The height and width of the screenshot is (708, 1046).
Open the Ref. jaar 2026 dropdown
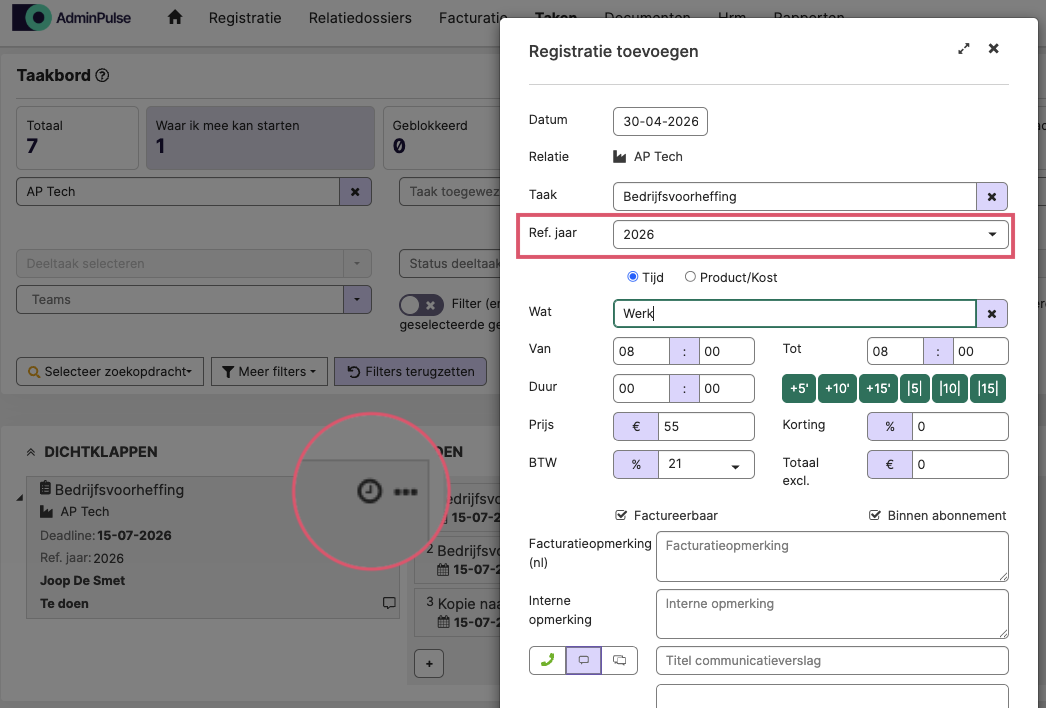811,235
